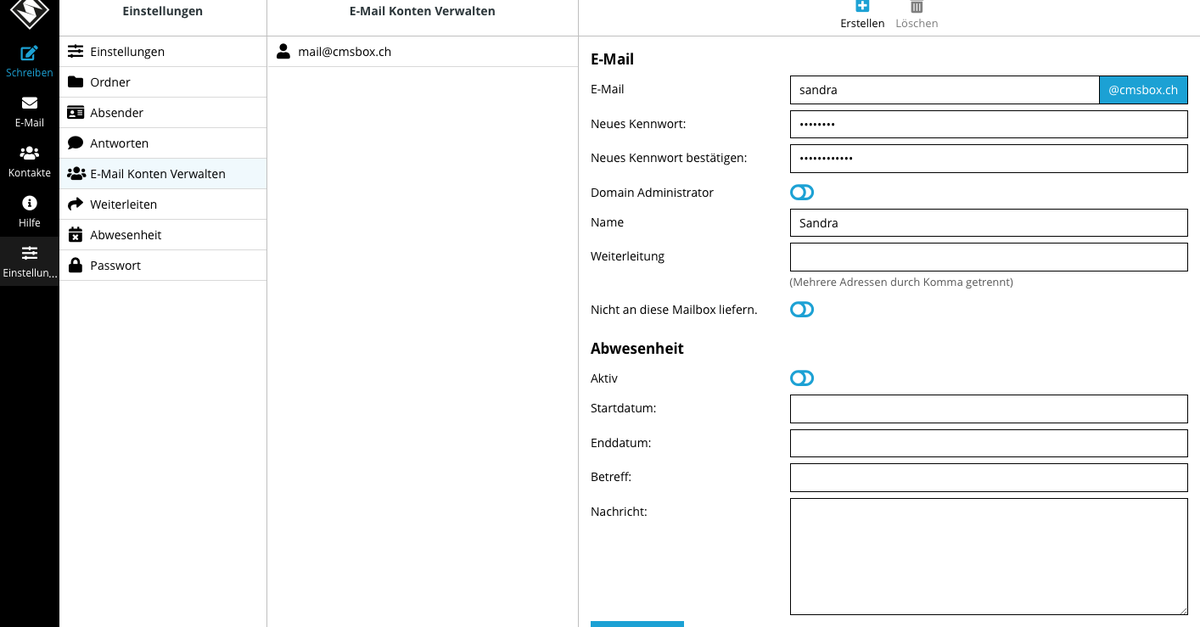Open E-Mail envelope icon in sidebar
The image size is (1200, 627).
(29, 103)
